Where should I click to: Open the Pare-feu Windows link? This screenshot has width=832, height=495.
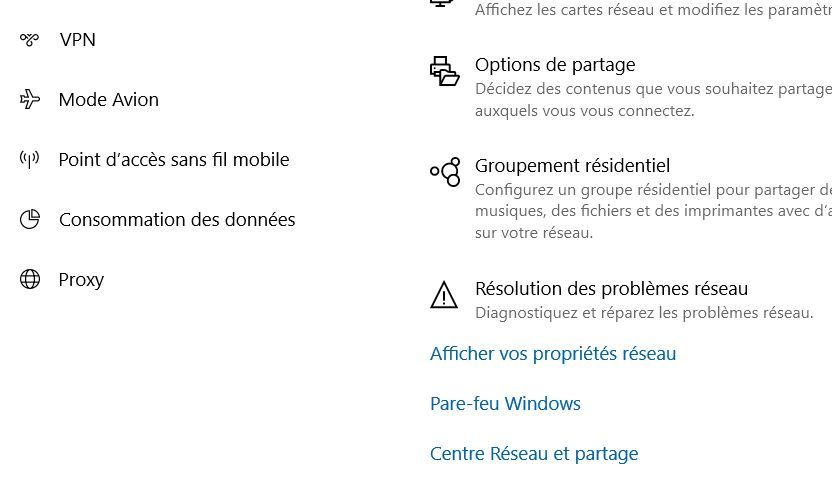tap(505, 404)
